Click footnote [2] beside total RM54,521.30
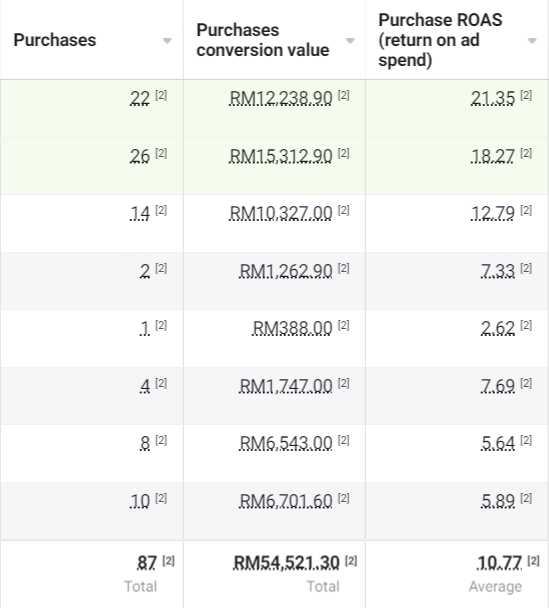The width and height of the screenshot is (549, 608). tap(351, 561)
